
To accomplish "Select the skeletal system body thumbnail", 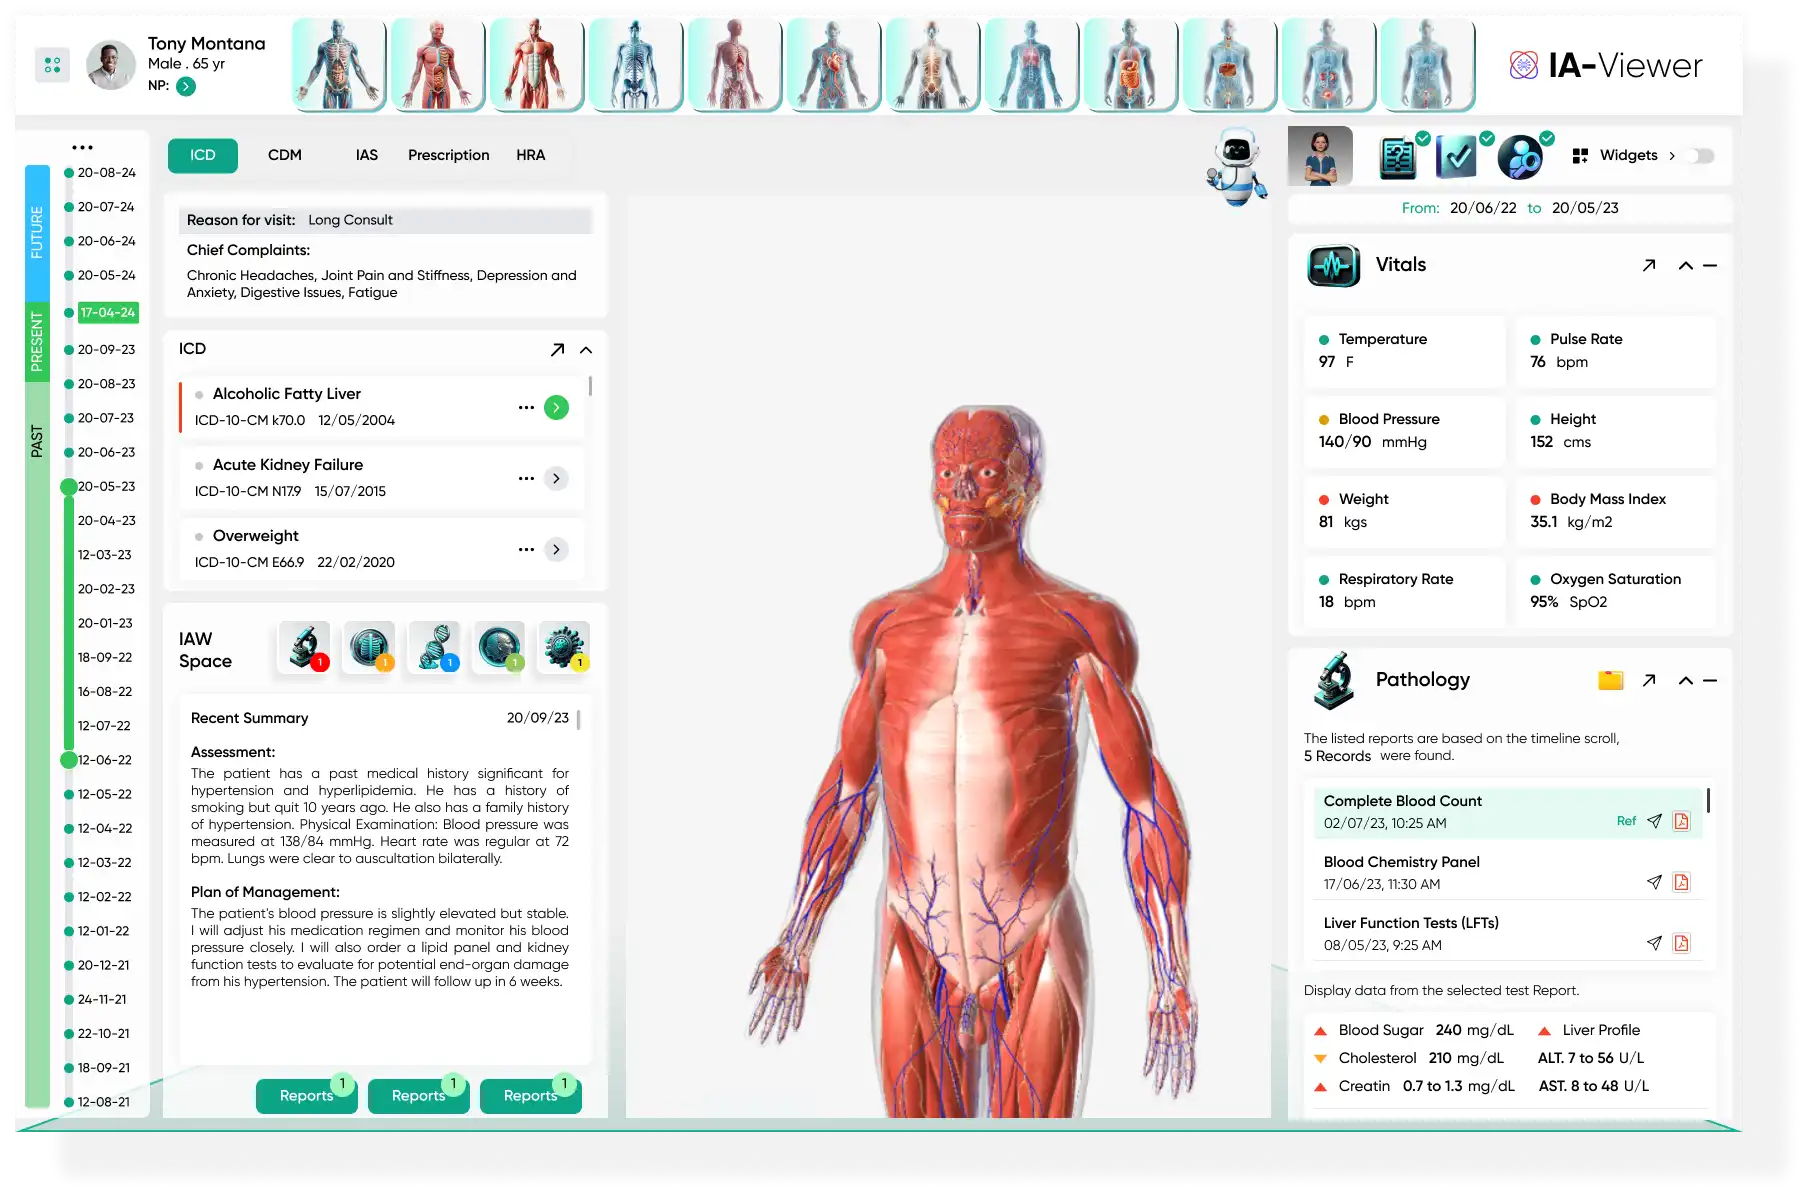I will click(635, 64).
